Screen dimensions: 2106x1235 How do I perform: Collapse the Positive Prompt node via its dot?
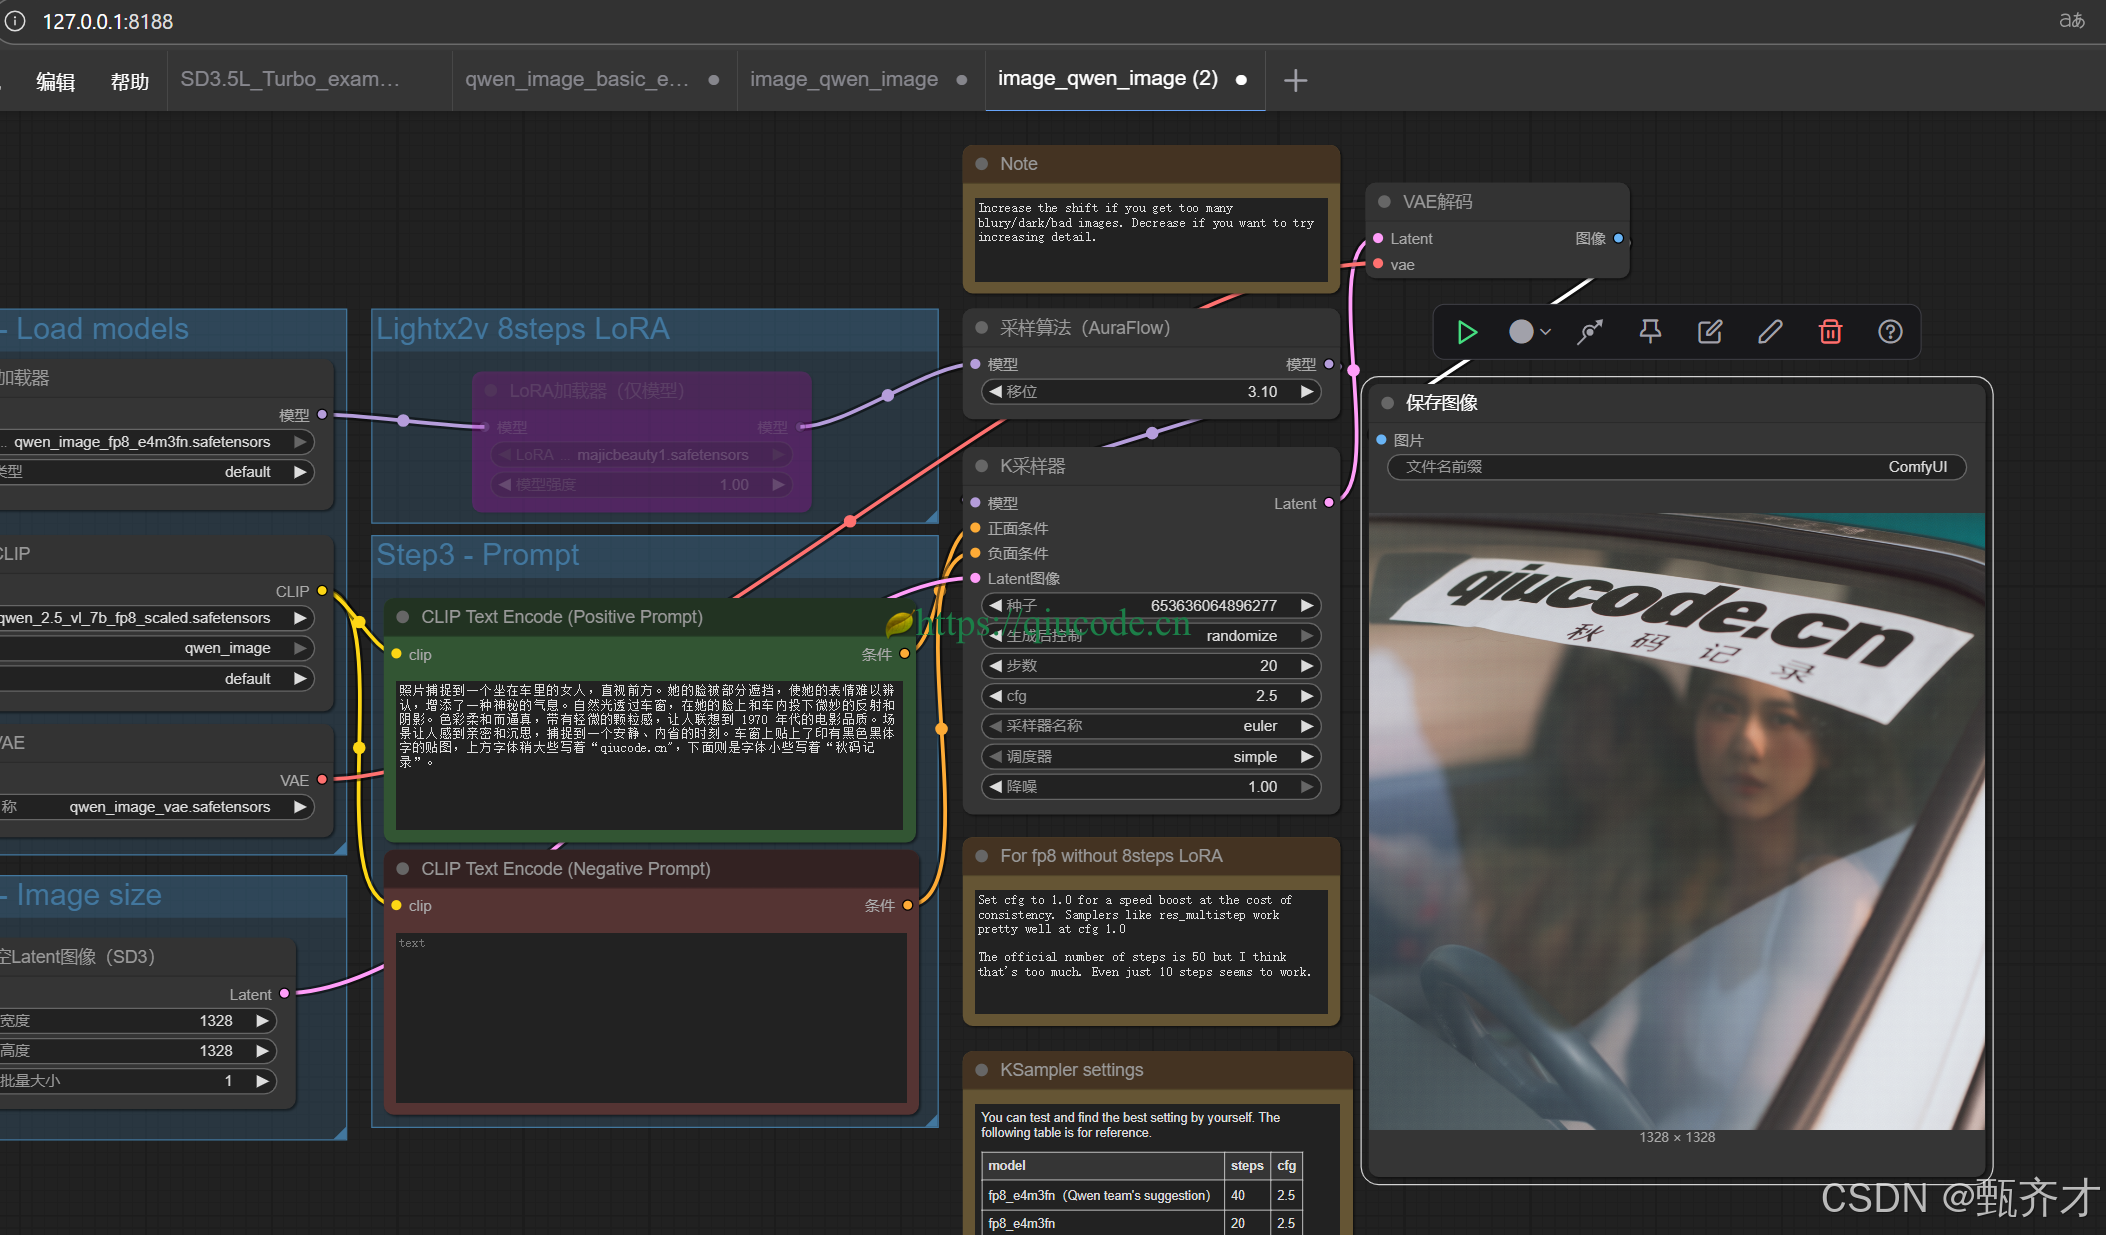[403, 617]
